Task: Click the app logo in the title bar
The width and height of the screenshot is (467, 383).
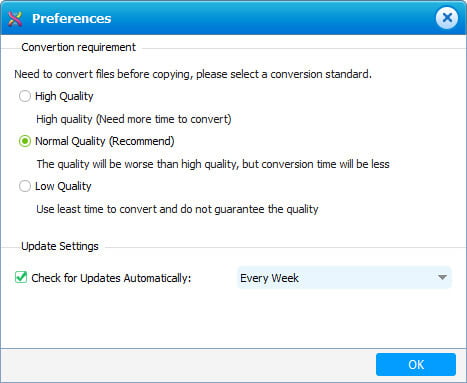Action: pyautogui.click(x=15, y=19)
